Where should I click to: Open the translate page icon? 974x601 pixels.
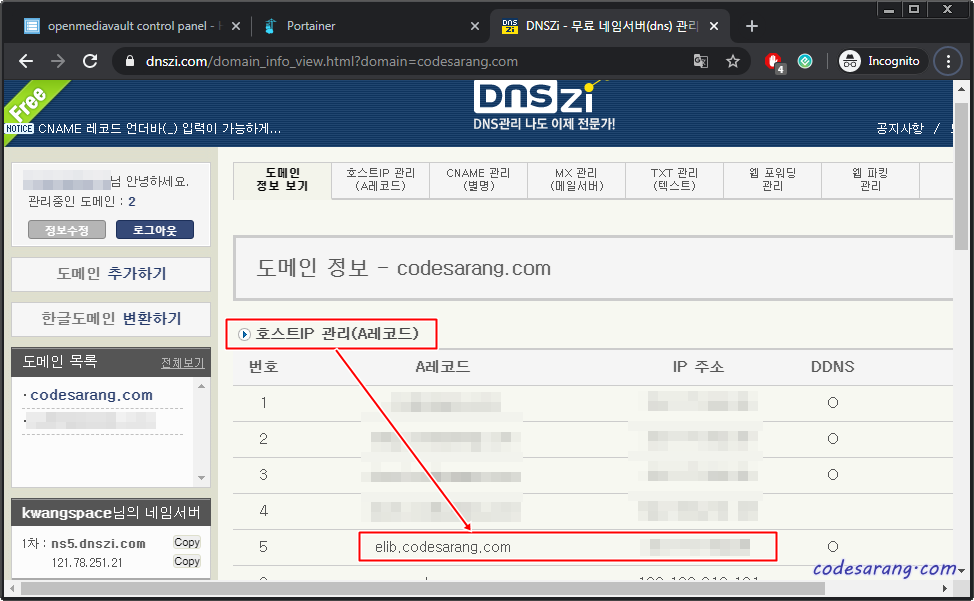tap(701, 61)
